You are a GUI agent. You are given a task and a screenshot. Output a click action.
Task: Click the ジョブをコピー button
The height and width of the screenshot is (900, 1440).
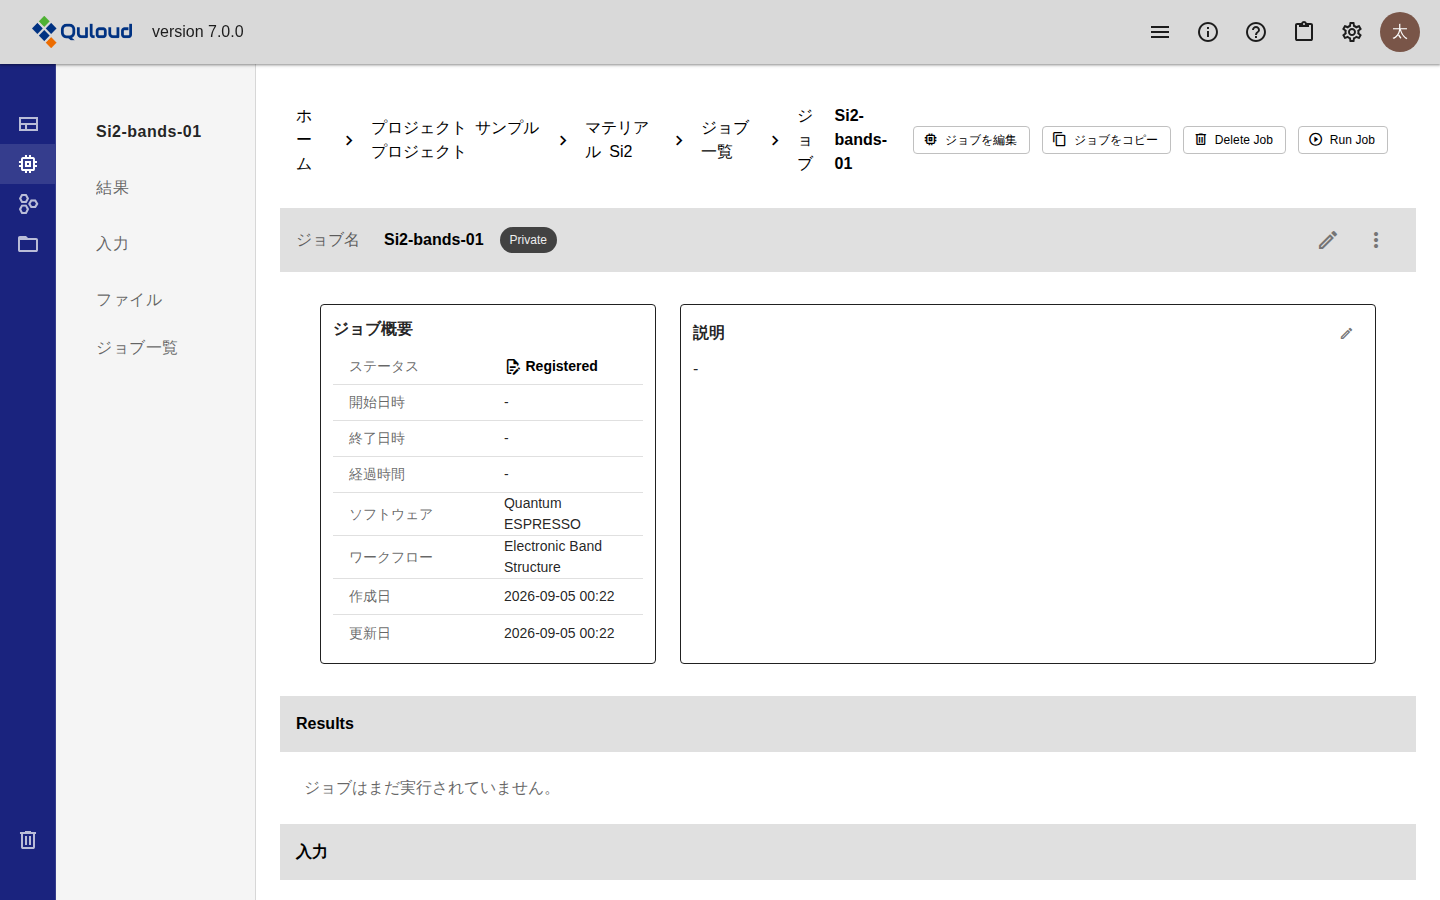coord(1106,140)
